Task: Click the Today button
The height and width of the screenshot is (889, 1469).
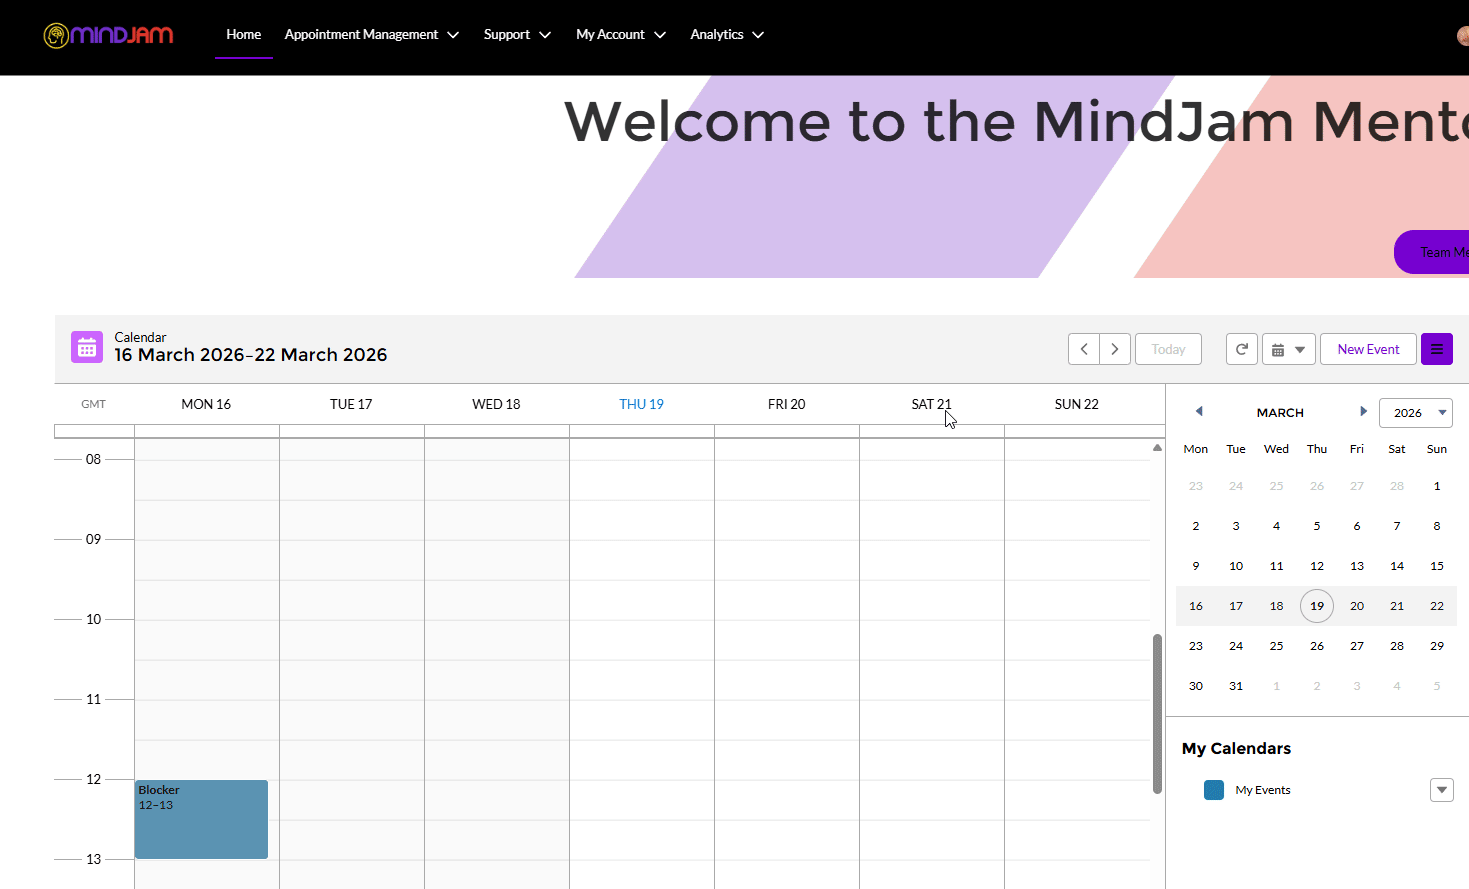Action: (x=1167, y=348)
